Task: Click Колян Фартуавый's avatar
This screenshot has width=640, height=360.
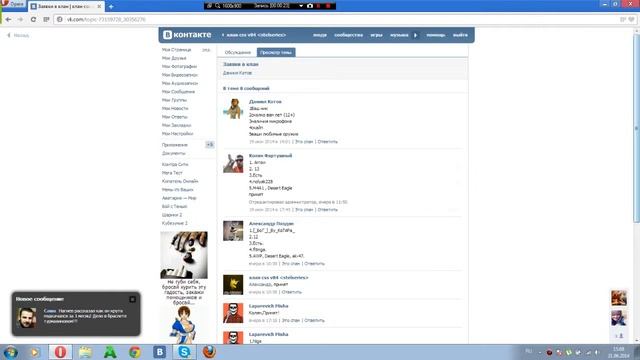Action: coord(233,163)
